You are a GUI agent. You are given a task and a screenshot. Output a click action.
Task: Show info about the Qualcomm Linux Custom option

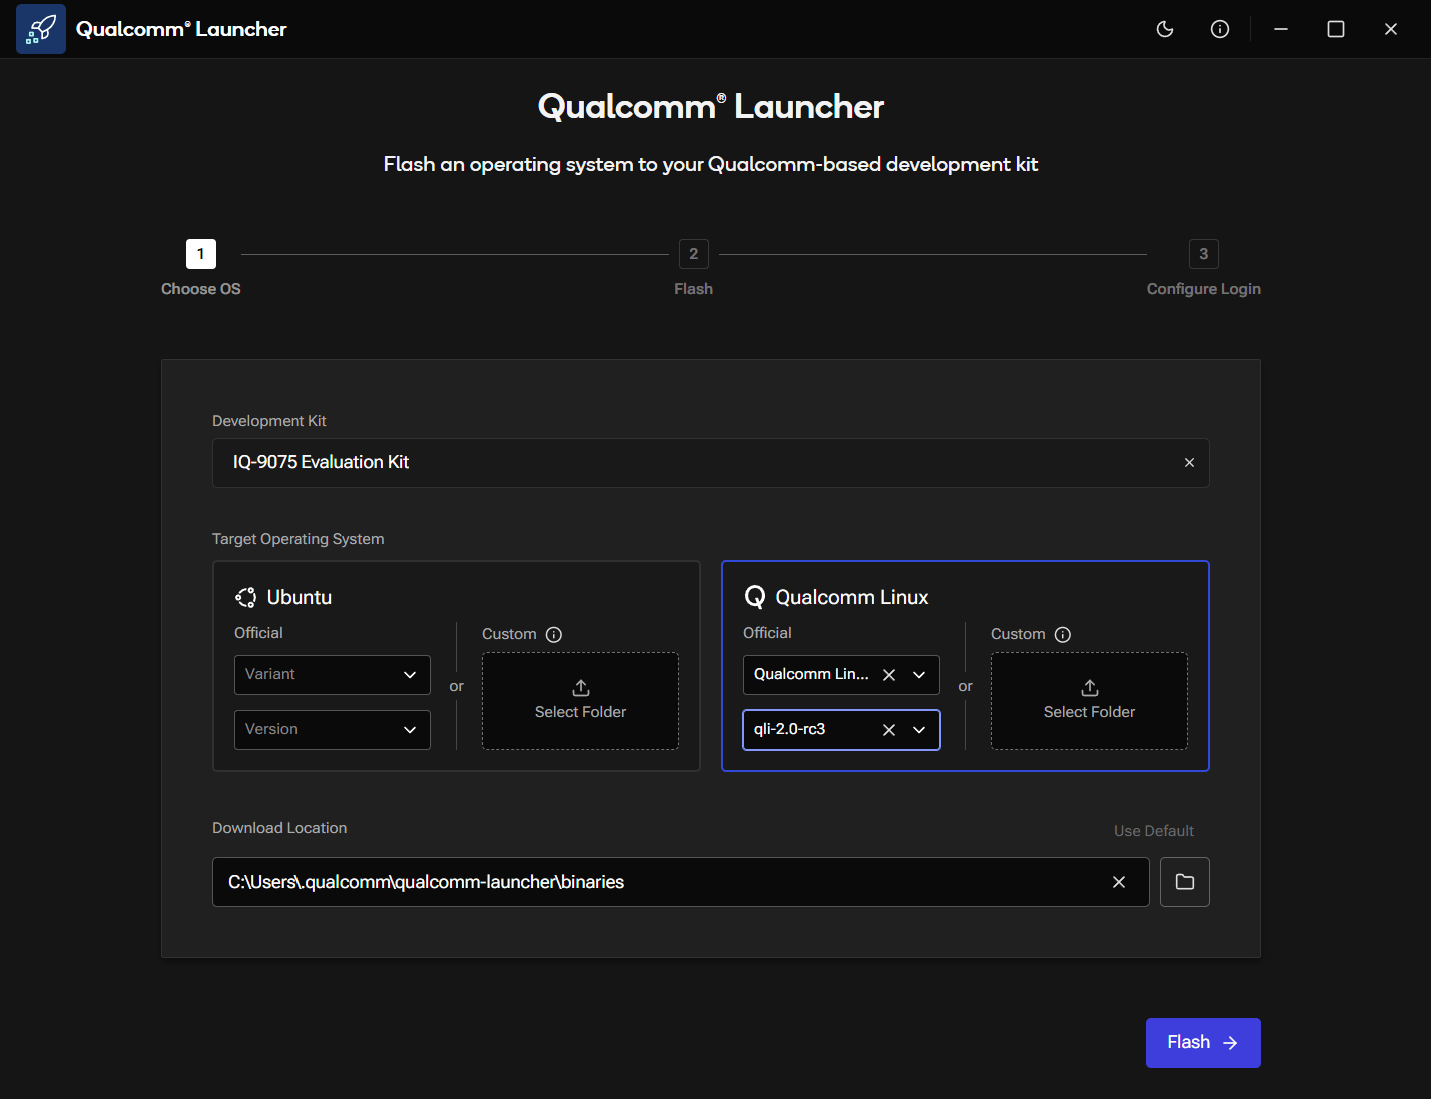[1063, 635]
